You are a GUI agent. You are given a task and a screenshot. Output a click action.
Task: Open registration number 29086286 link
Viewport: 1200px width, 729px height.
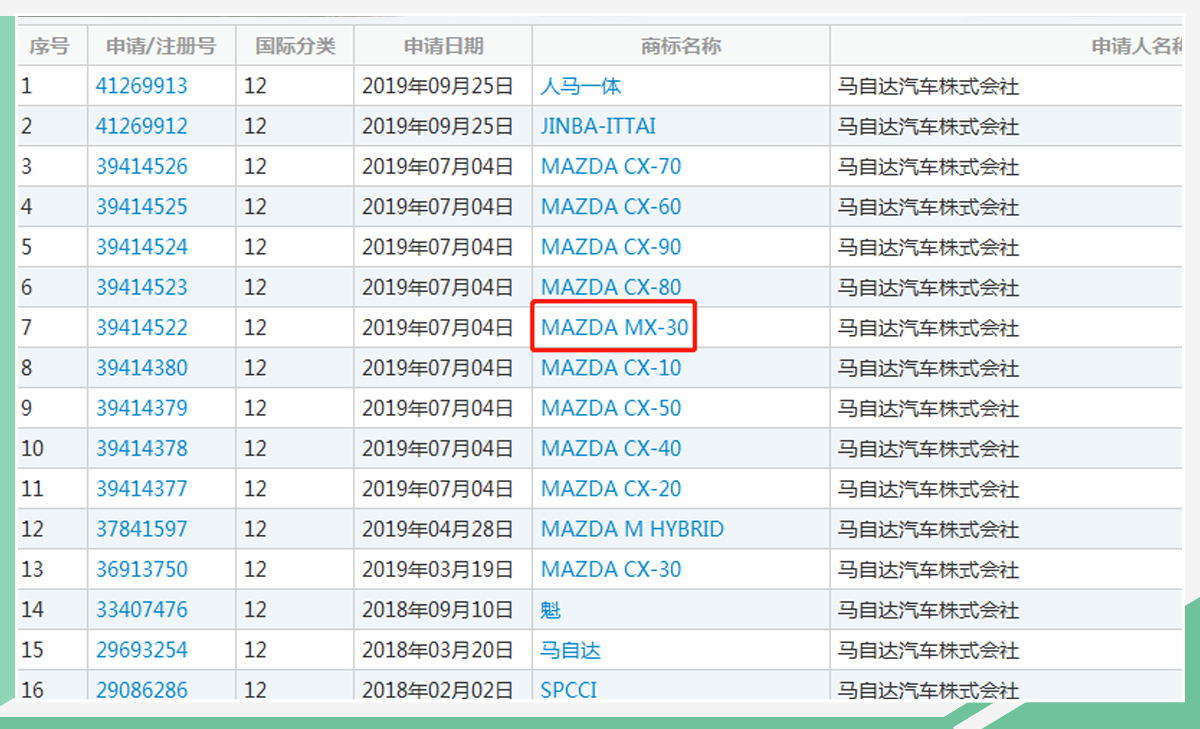(141, 689)
